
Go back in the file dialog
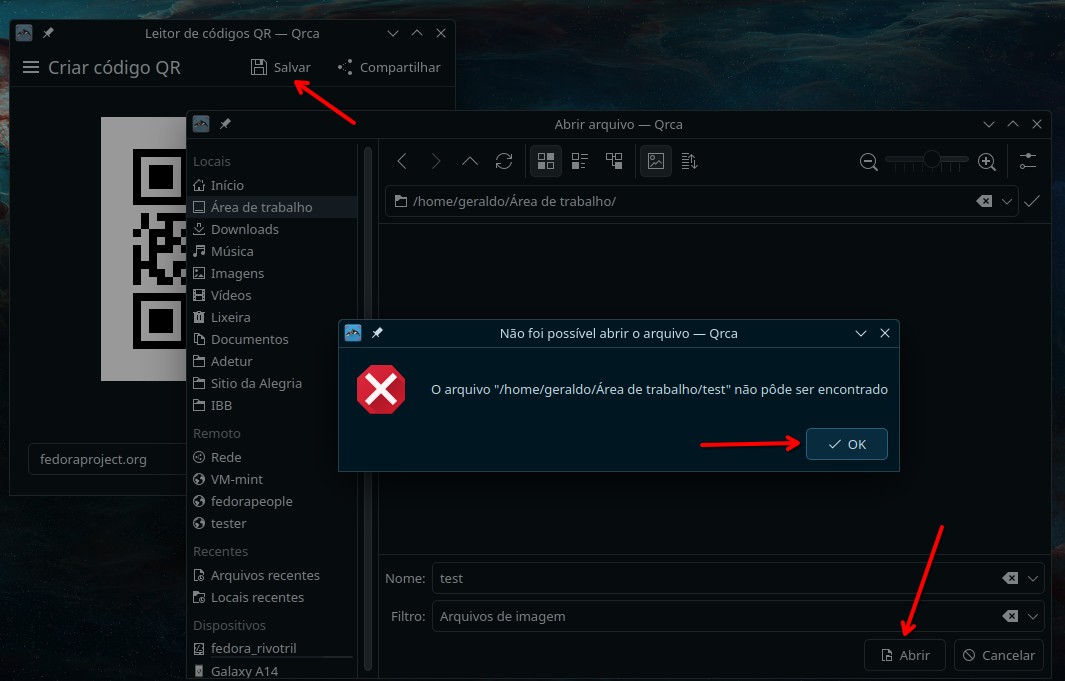coord(402,161)
